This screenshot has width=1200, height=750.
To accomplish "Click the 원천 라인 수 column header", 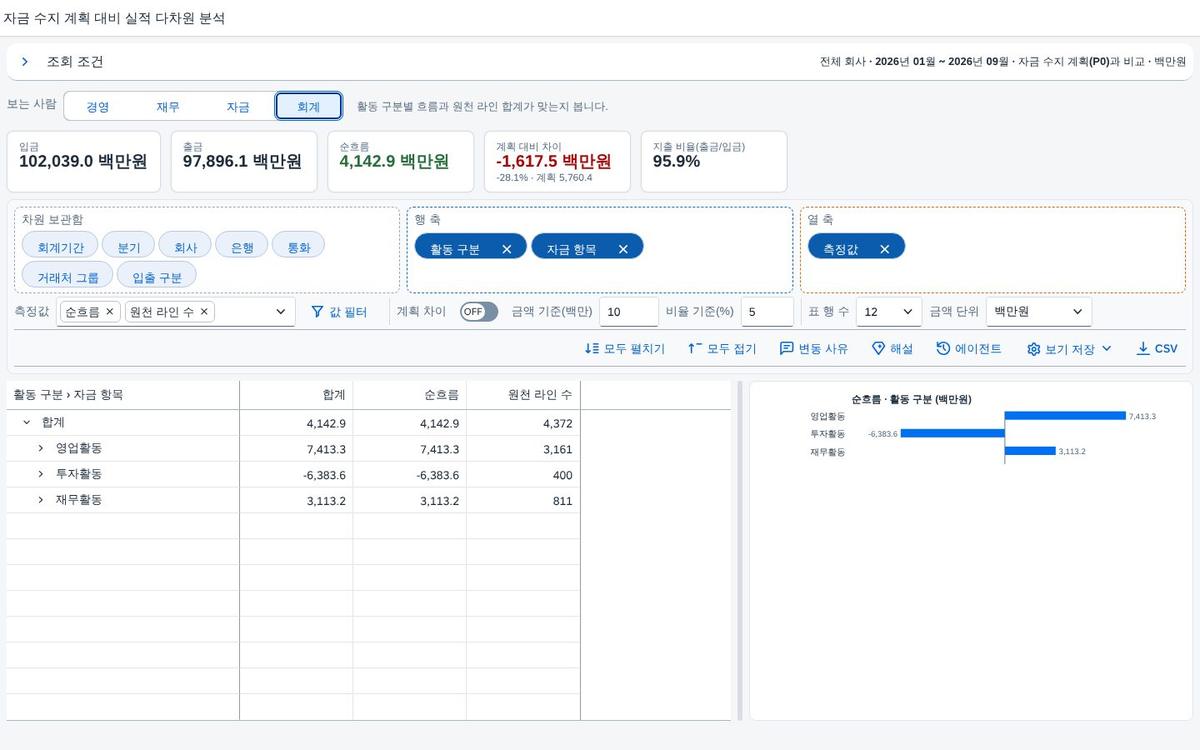I will (523, 396).
